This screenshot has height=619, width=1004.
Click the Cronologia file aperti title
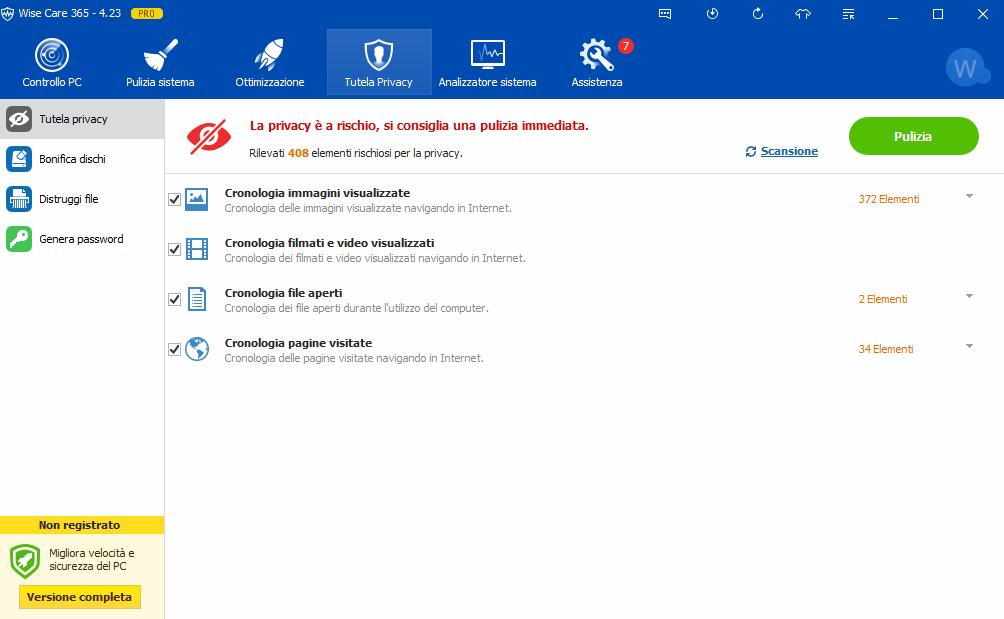[283, 293]
